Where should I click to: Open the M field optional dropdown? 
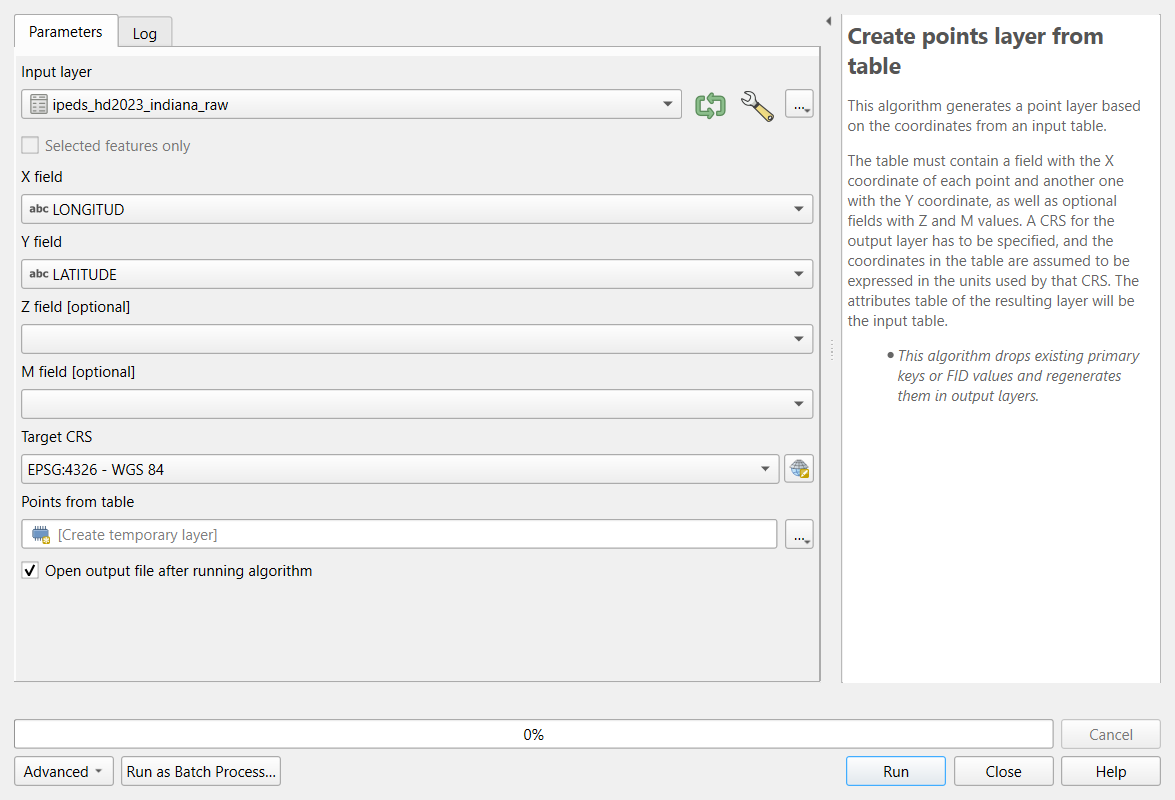[x=417, y=404]
